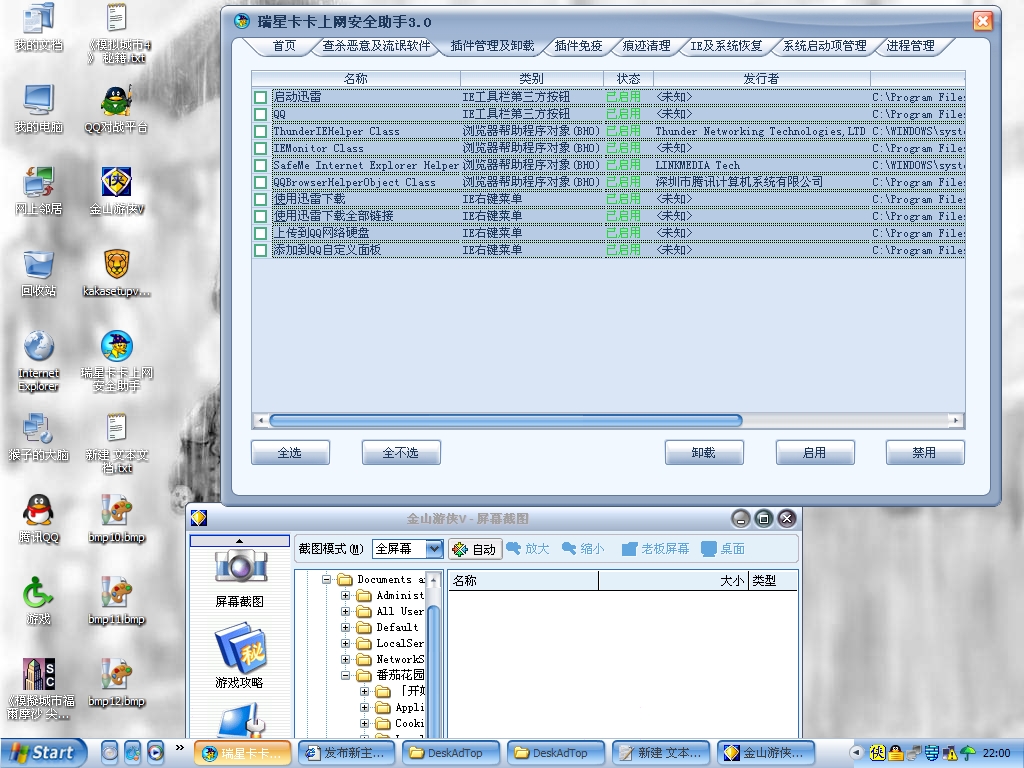Expand Default folder tree node
The width and height of the screenshot is (1024, 768).
point(345,627)
